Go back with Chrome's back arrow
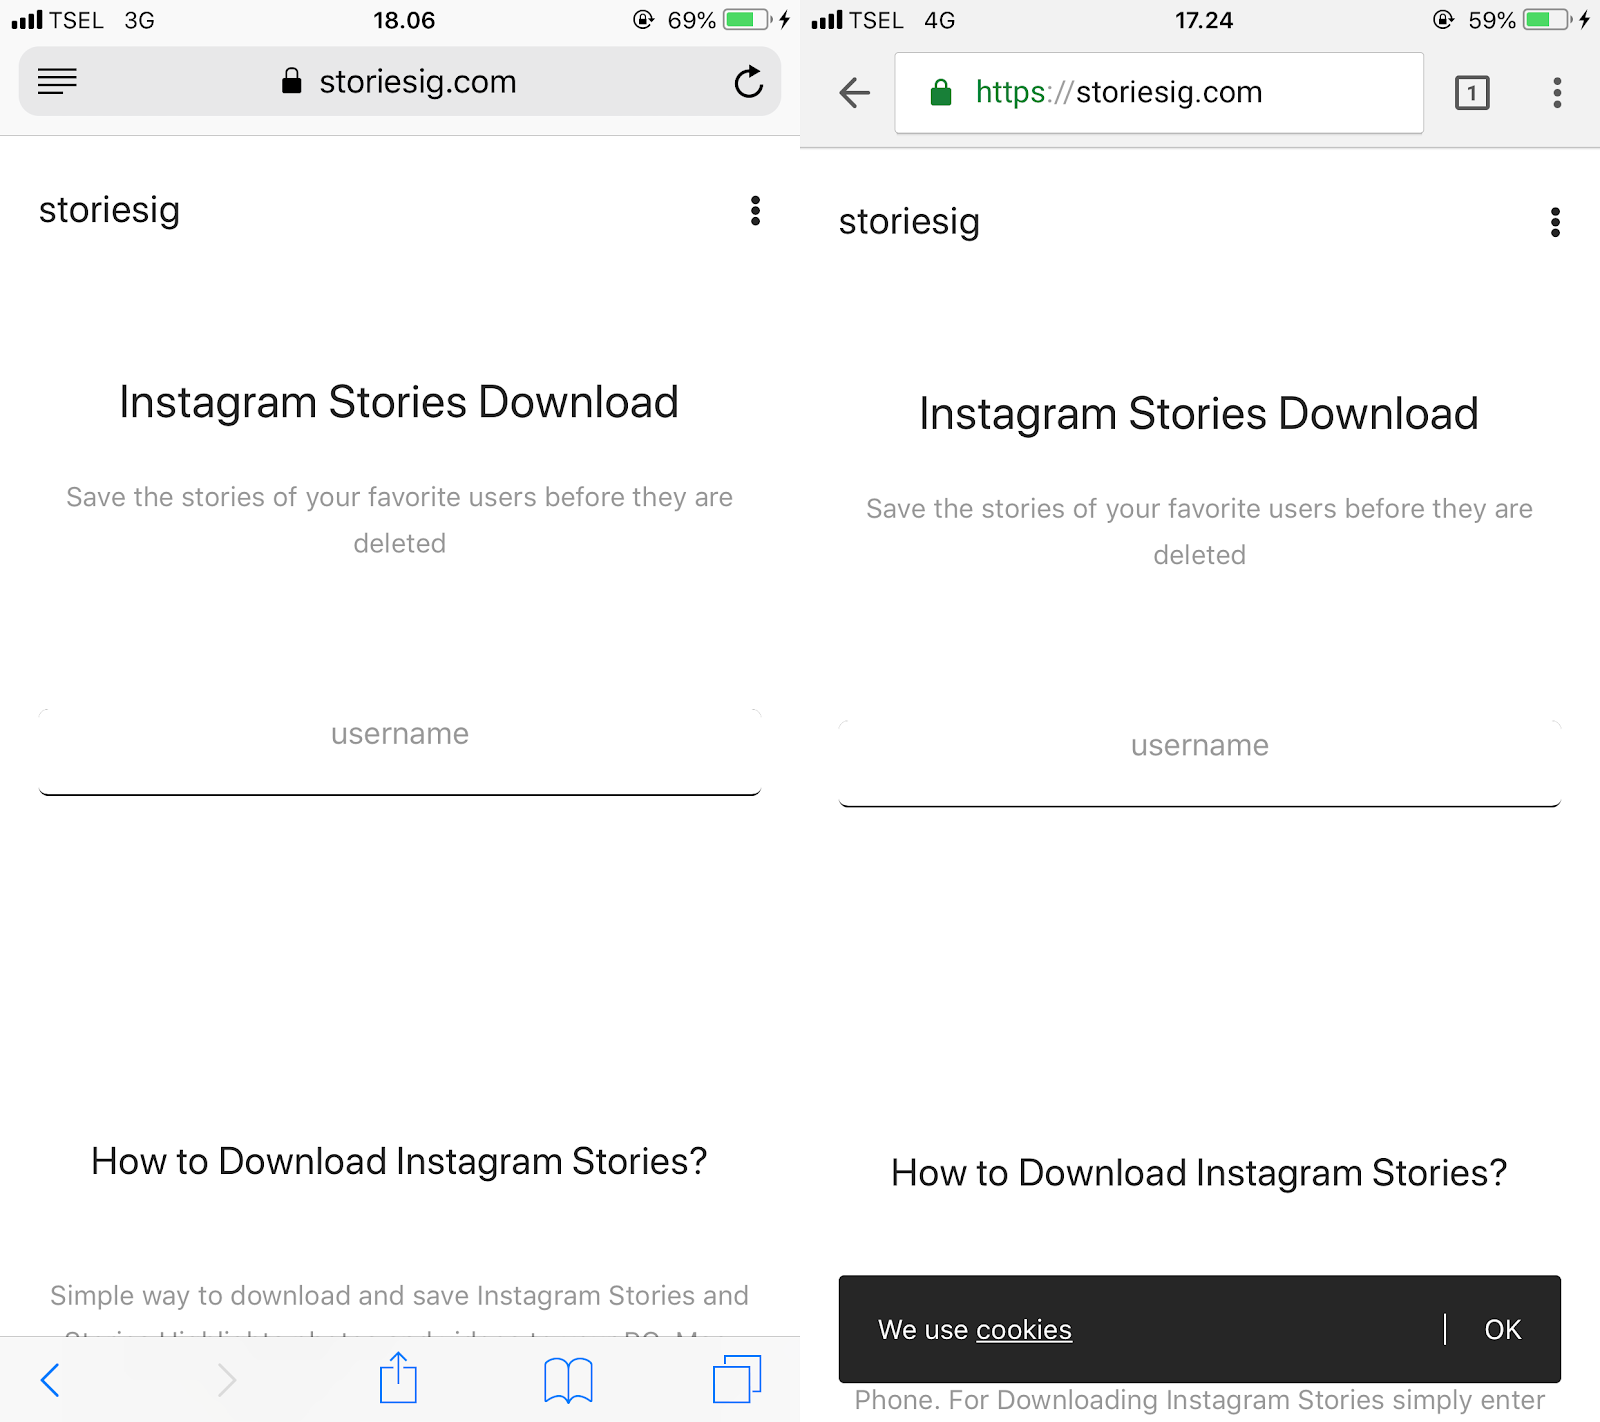The height and width of the screenshot is (1422, 1600). 855,93
